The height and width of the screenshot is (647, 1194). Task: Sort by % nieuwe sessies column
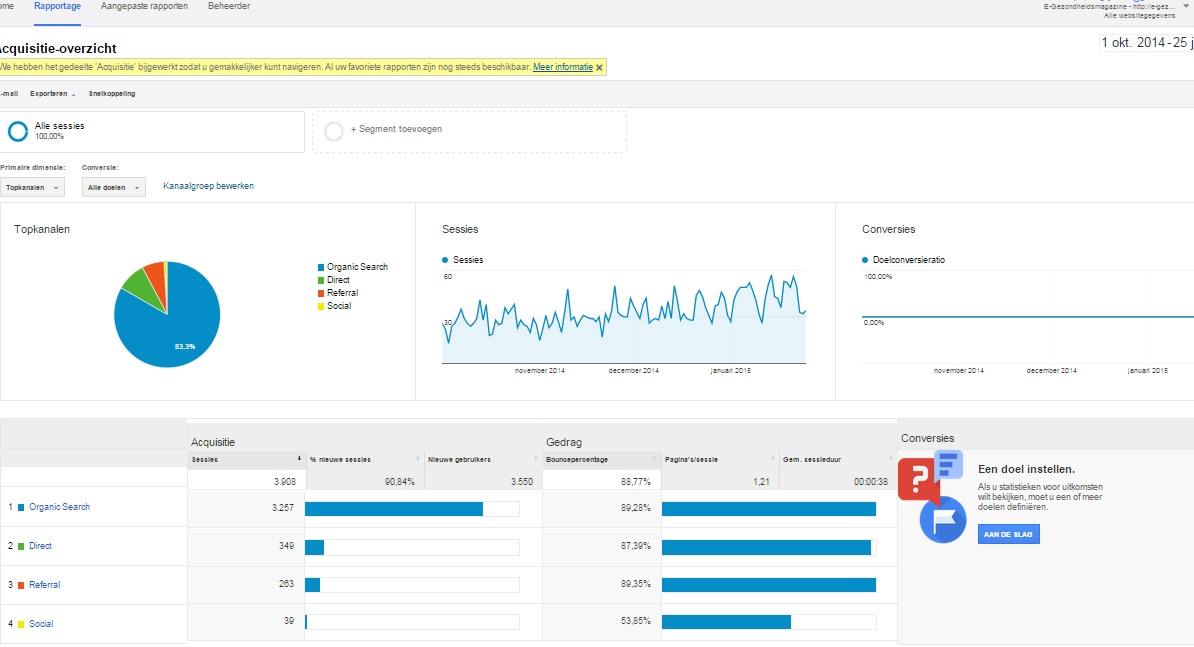point(364,460)
